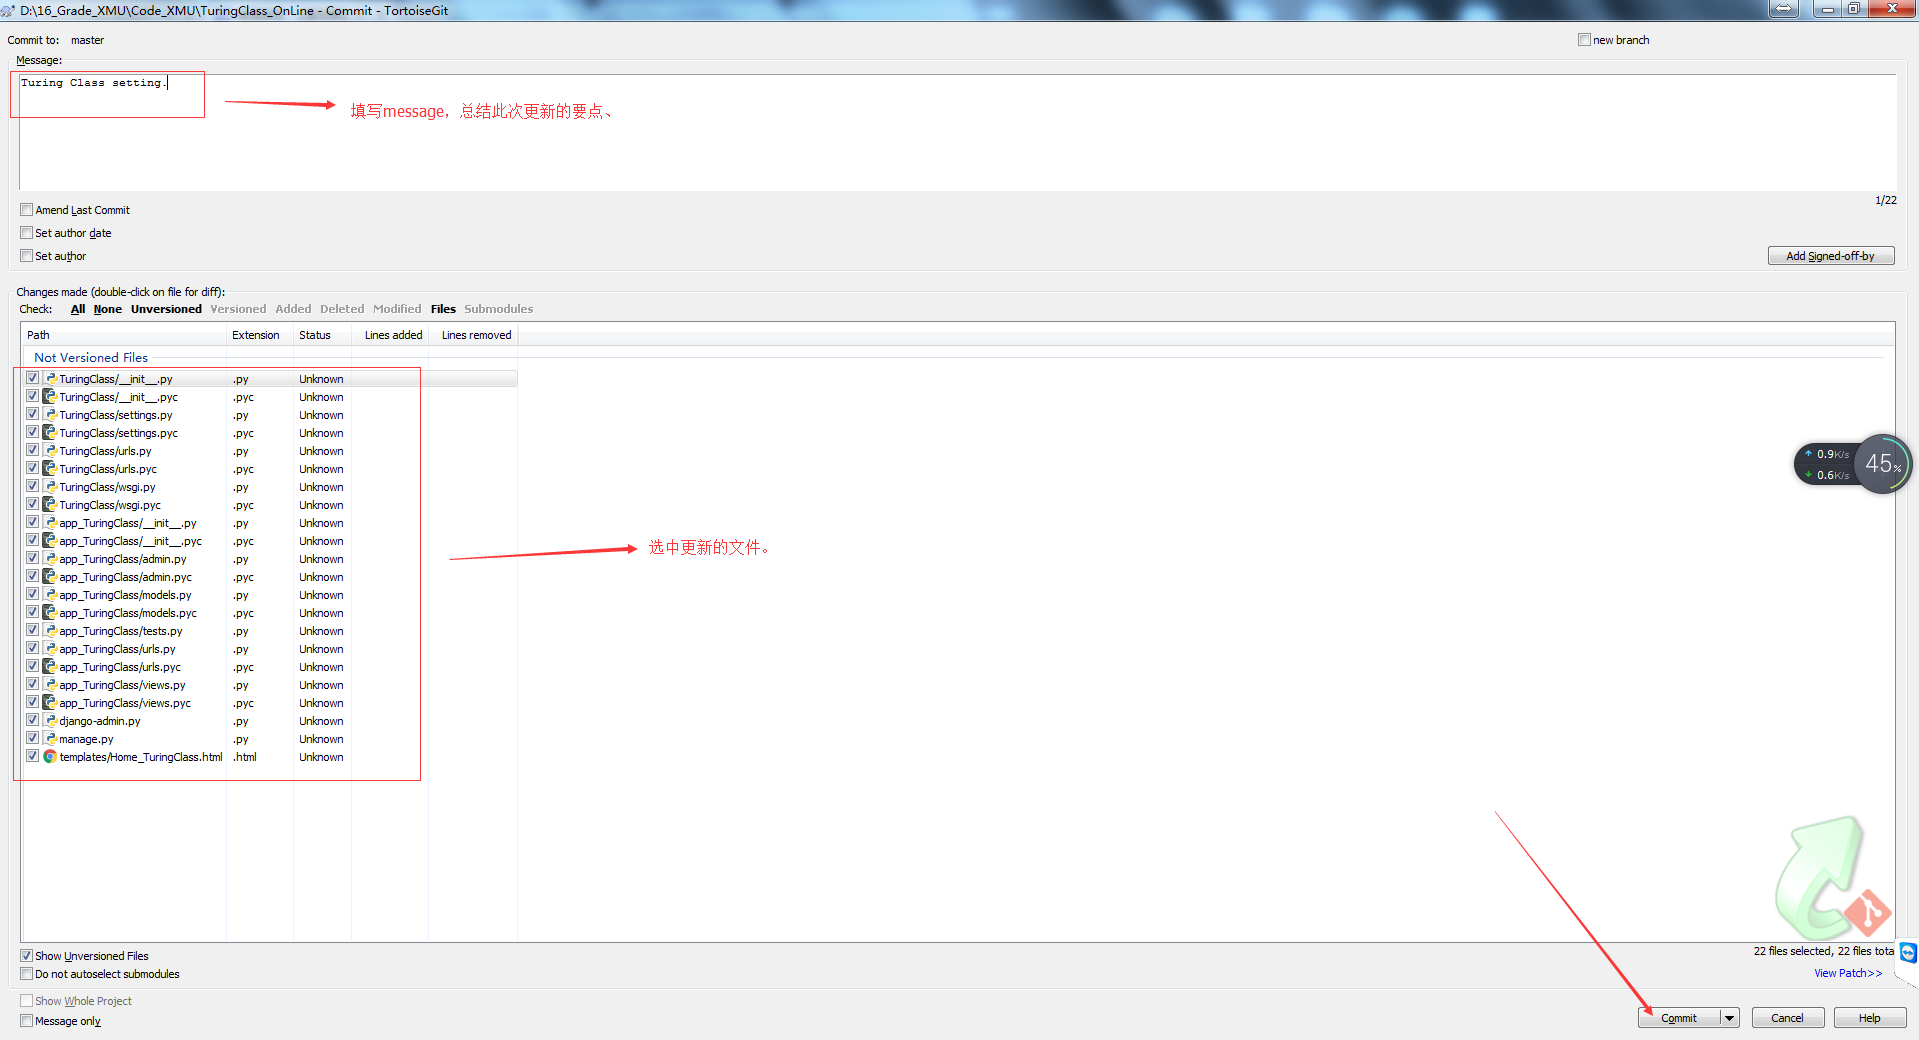Select the app_TuringClass/views.py filename text
Viewport: 1919px width, 1040px height.
[122, 685]
